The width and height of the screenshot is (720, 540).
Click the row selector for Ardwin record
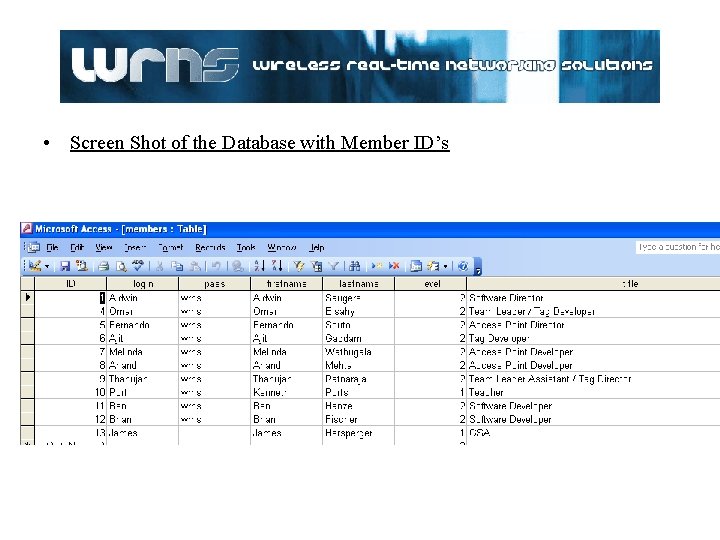click(x=28, y=298)
